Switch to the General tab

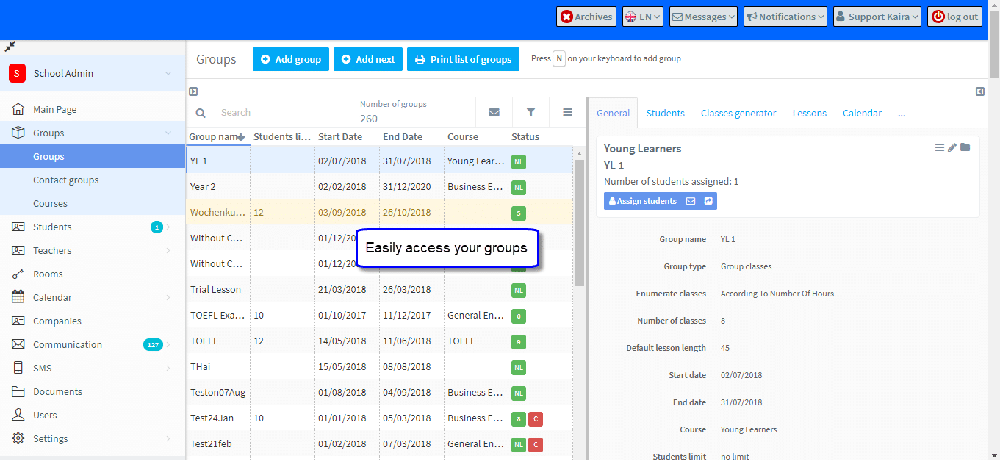pos(613,113)
